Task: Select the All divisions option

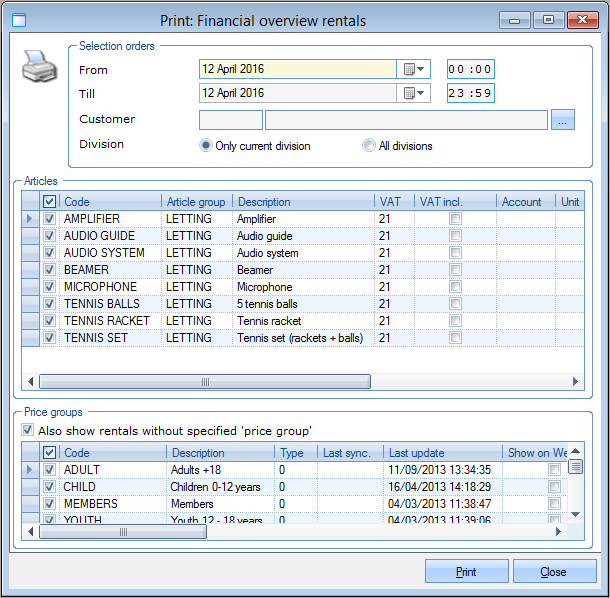Action: pos(369,146)
